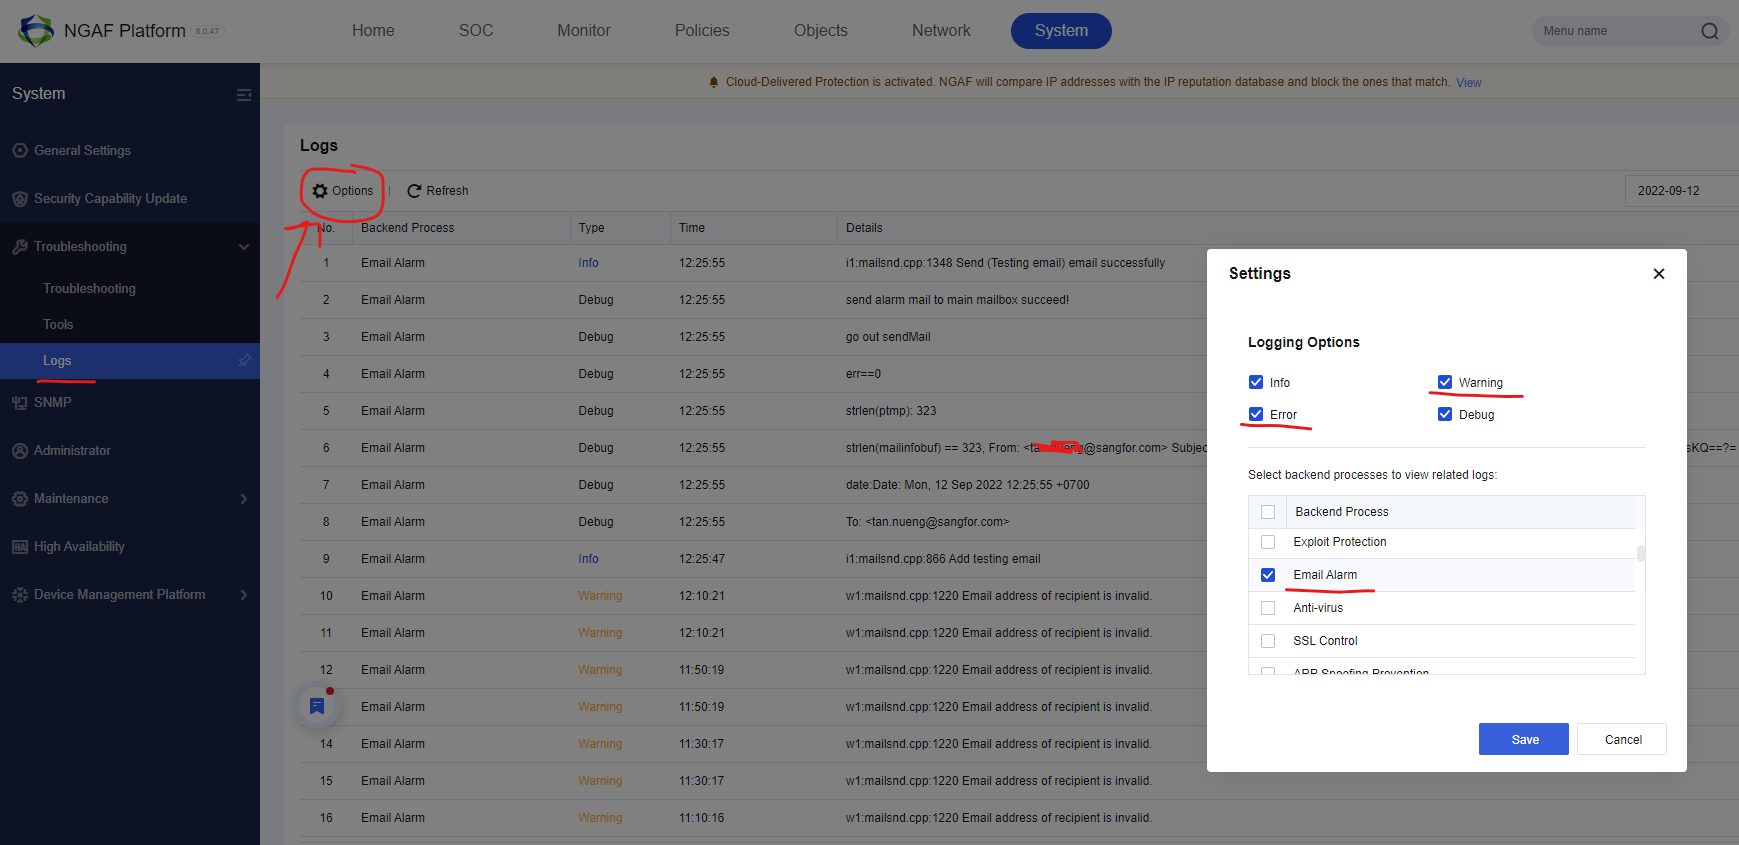The height and width of the screenshot is (845, 1739).
Task: Click the pin icon on Logs item
Action: click(243, 361)
